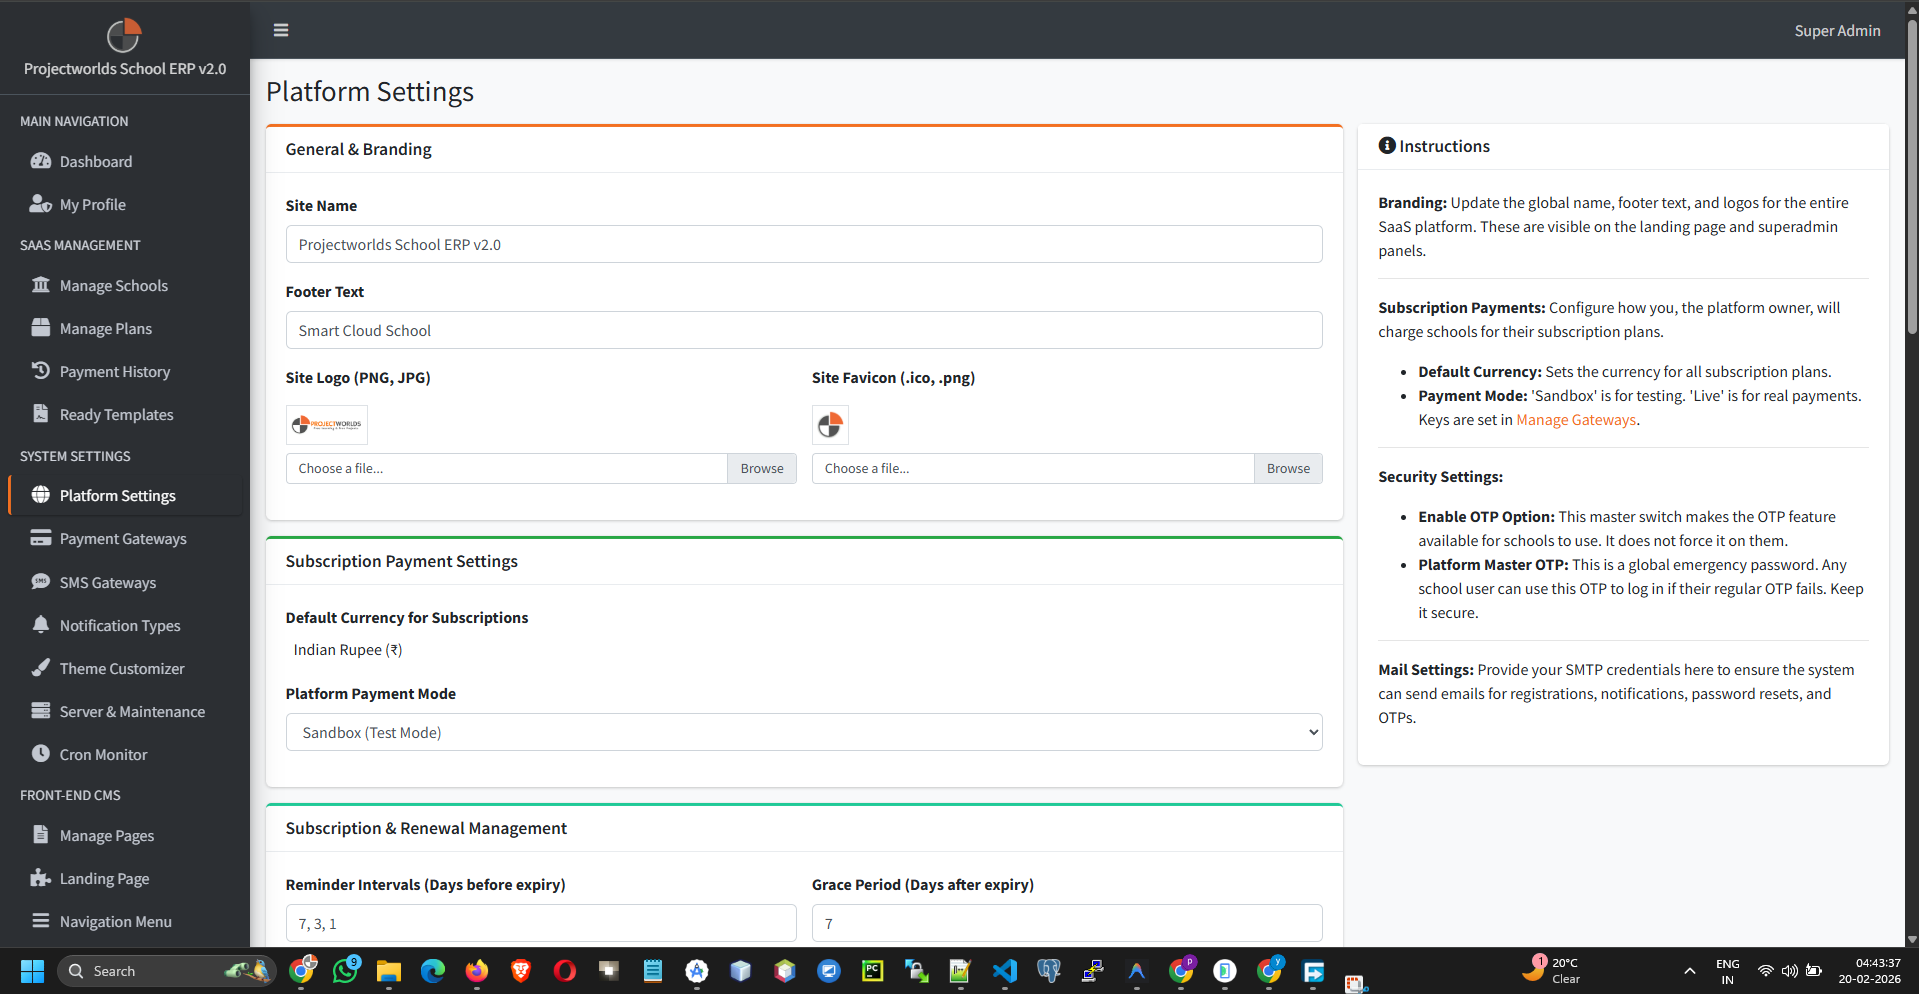The height and width of the screenshot is (994, 1919).
Task: Select the Manage Schools sidebar icon
Action: pyautogui.click(x=40, y=285)
